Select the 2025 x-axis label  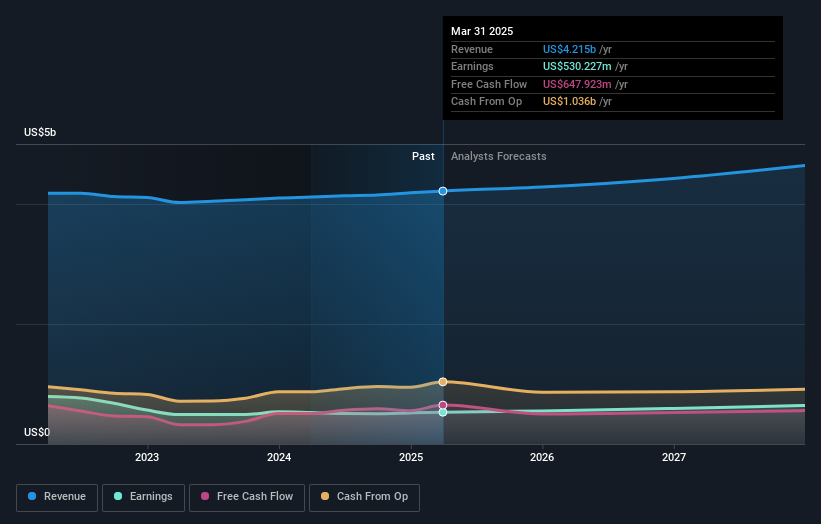[x=411, y=457]
